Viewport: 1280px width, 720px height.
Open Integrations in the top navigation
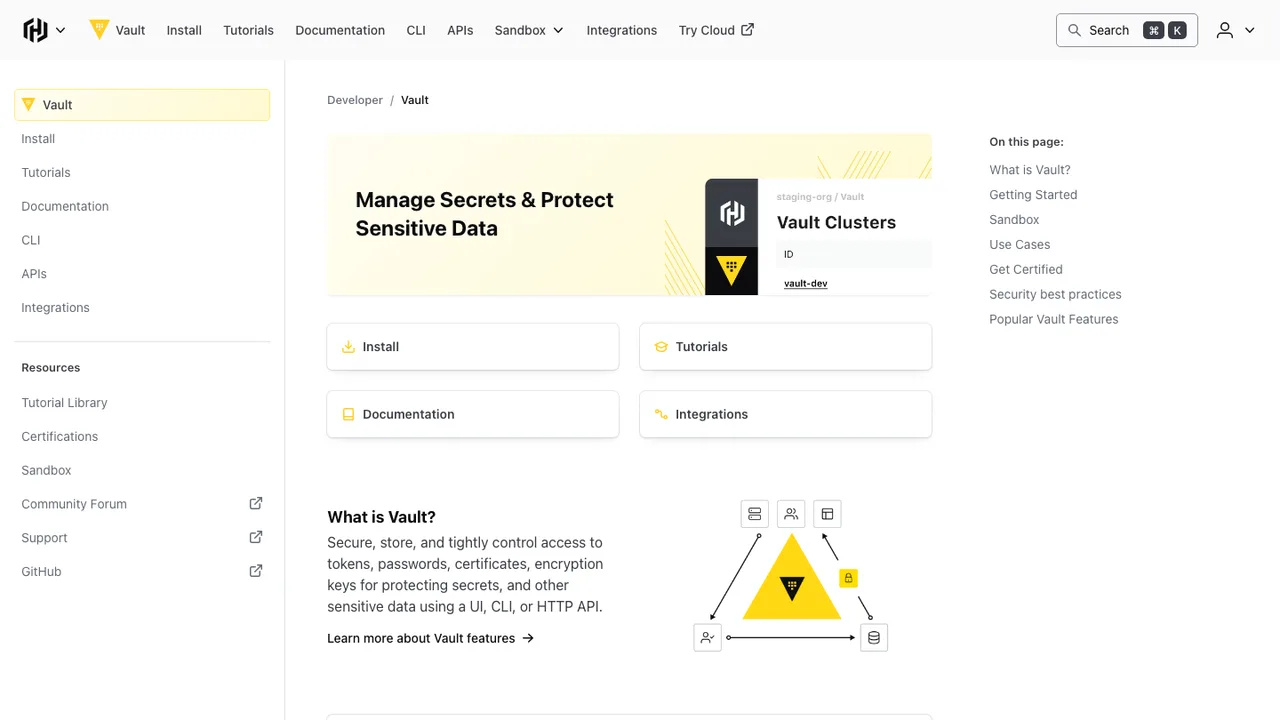(622, 30)
